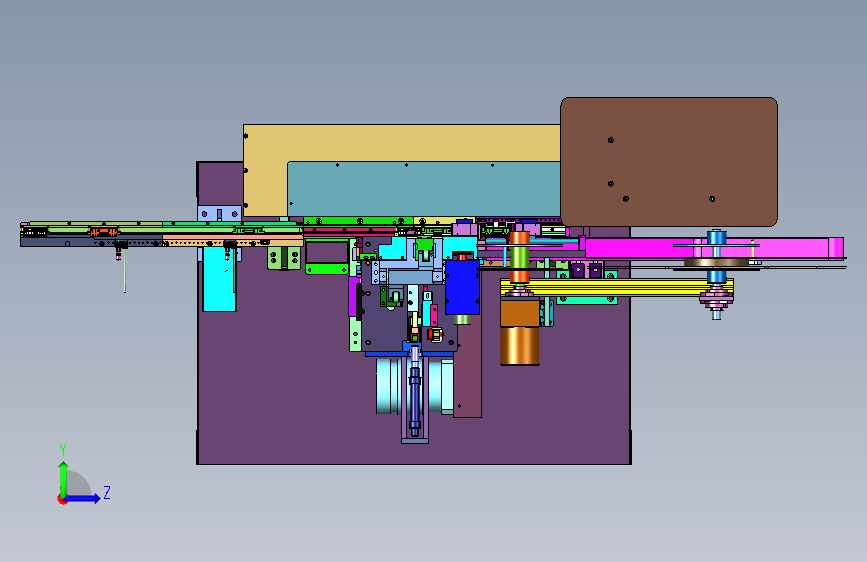Screen dimensions: 867x562
Task: Select the gold cylindrical motor body
Action: pos(520,346)
